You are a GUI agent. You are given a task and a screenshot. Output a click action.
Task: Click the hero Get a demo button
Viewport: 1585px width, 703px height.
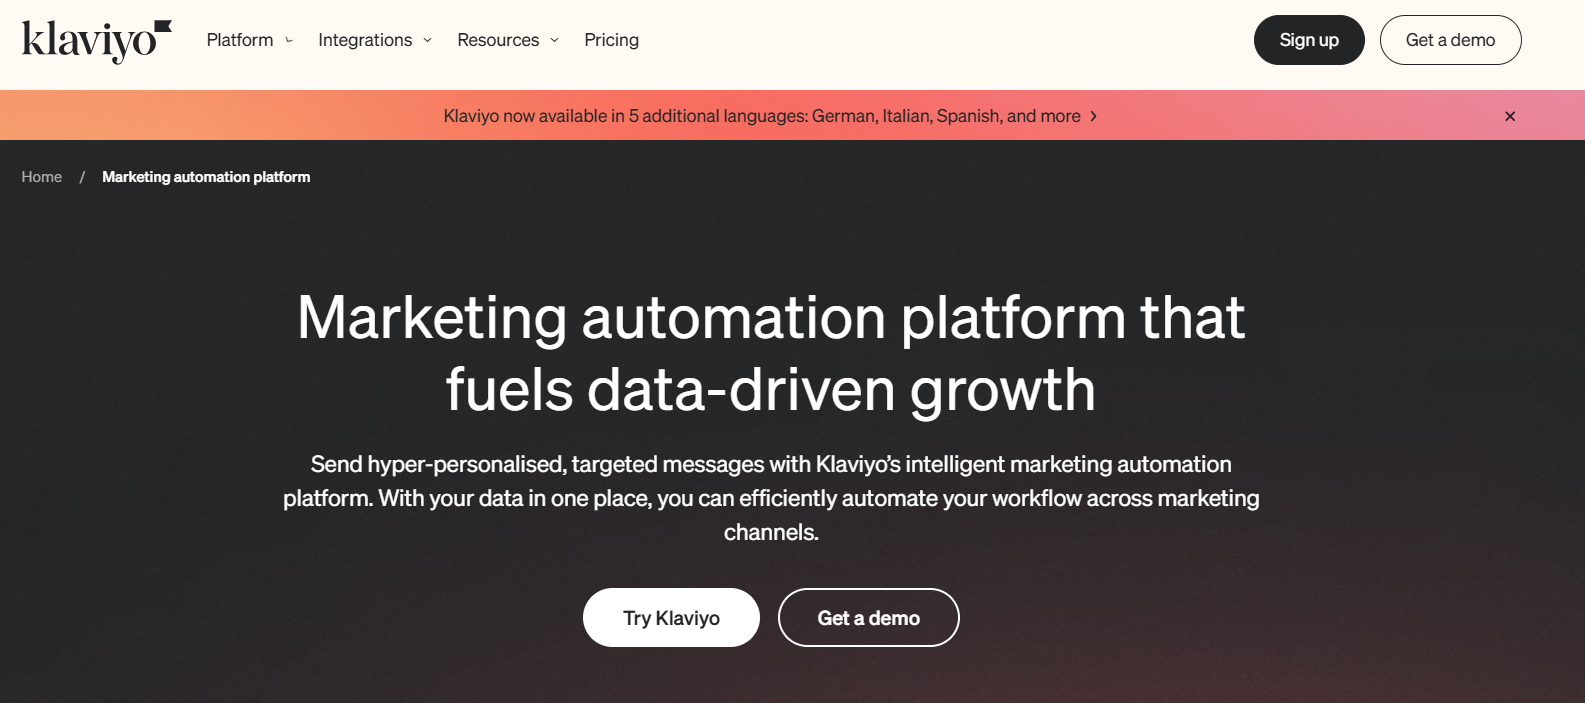(868, 618)
